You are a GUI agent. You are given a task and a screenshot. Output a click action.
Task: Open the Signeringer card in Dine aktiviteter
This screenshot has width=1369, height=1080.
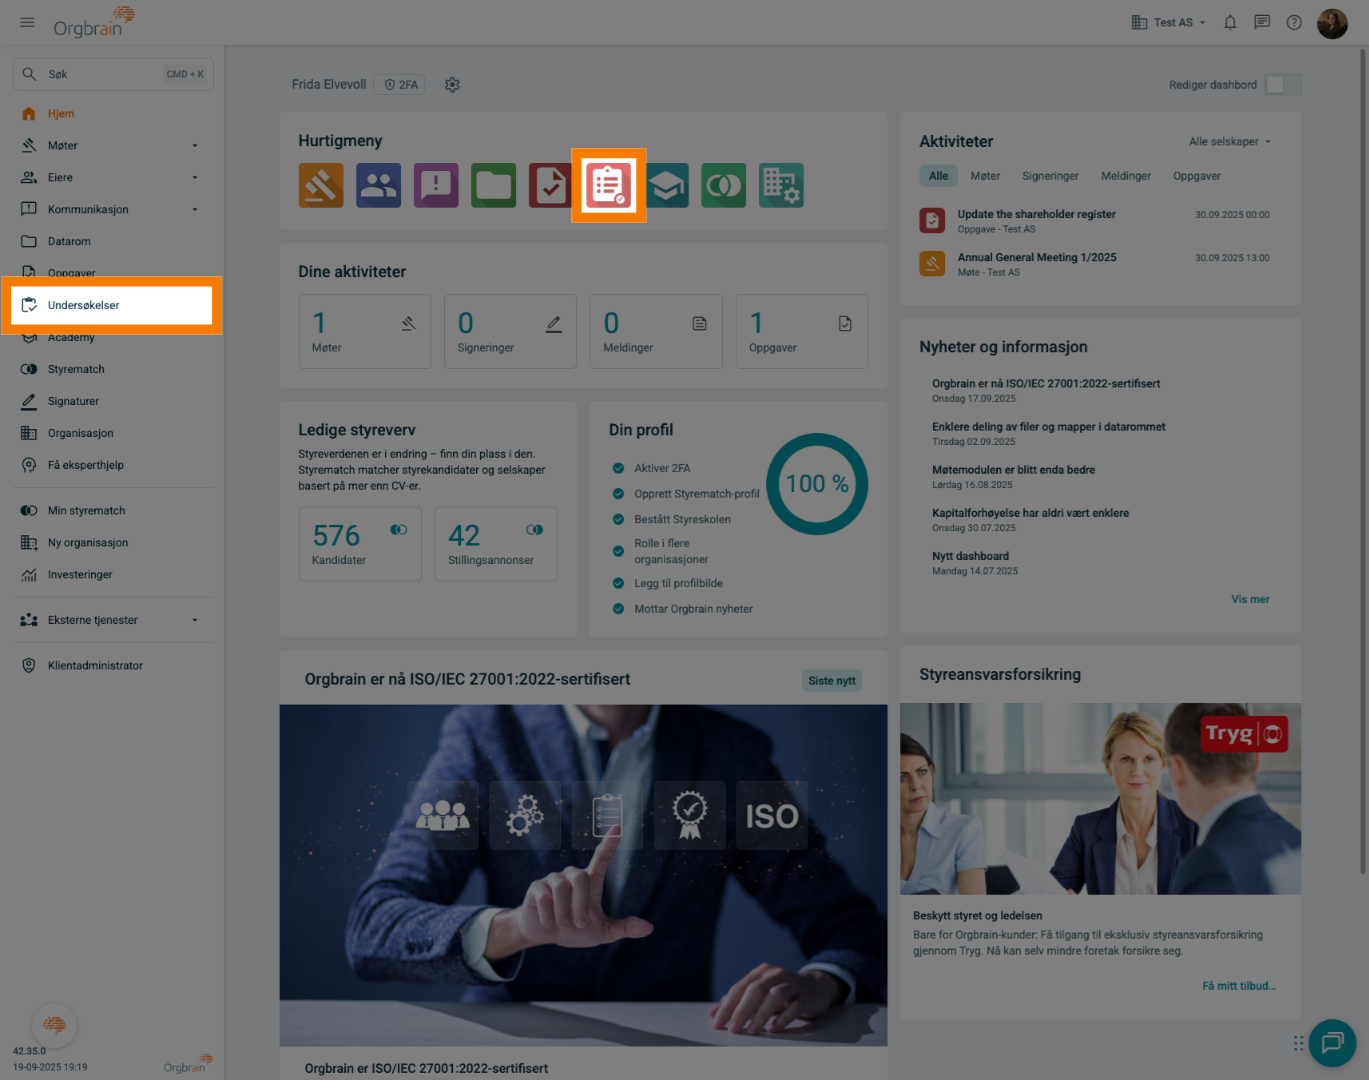(x=511, y=331)
